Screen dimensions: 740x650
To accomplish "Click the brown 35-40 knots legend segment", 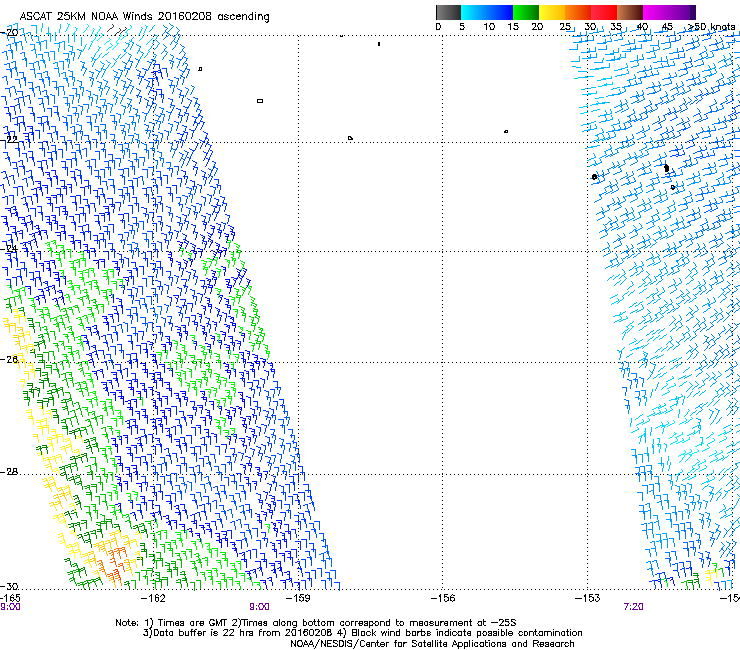I will click(x=630, y=12).
